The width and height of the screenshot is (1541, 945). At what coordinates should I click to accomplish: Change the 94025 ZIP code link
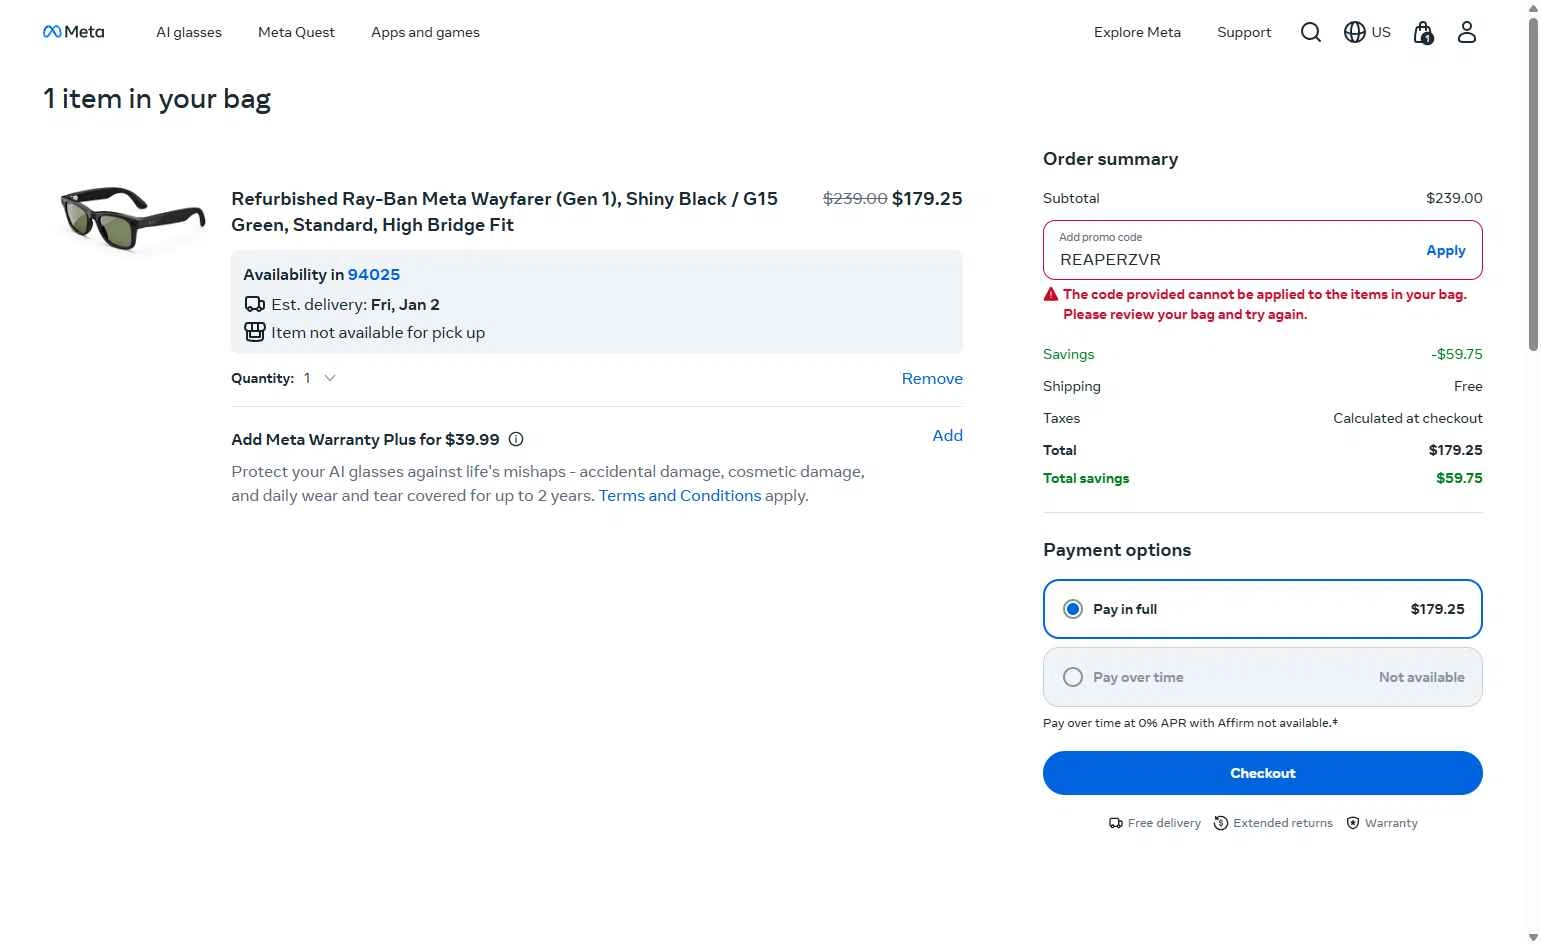click(x=374, y=274)
